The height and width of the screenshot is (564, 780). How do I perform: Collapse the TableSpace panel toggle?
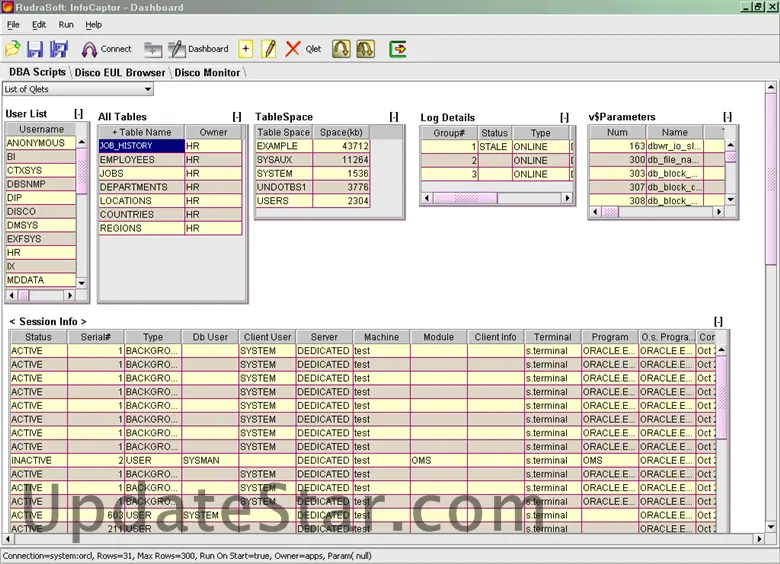click(x=394, y=117)
